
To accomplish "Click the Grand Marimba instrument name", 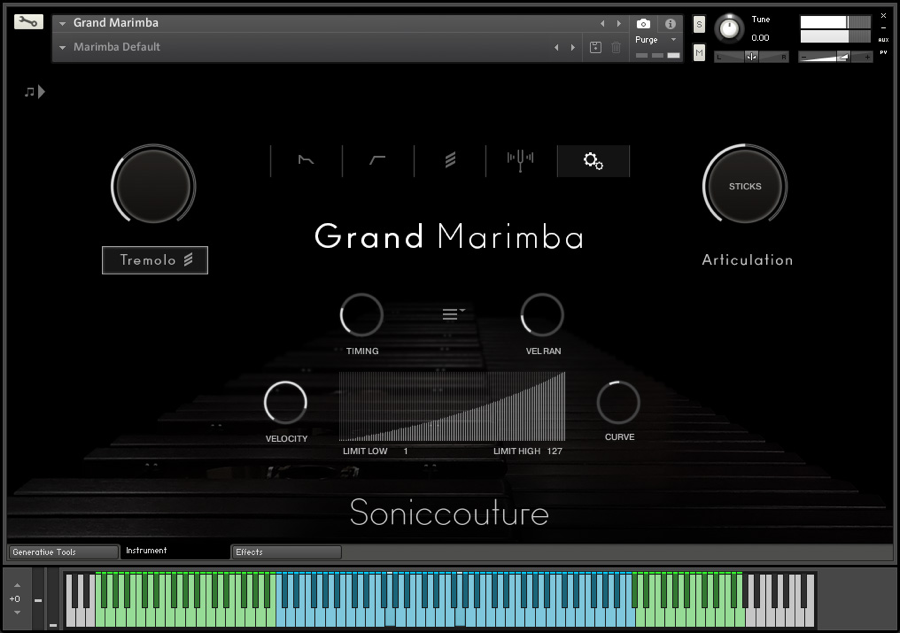I will (116, 23).
